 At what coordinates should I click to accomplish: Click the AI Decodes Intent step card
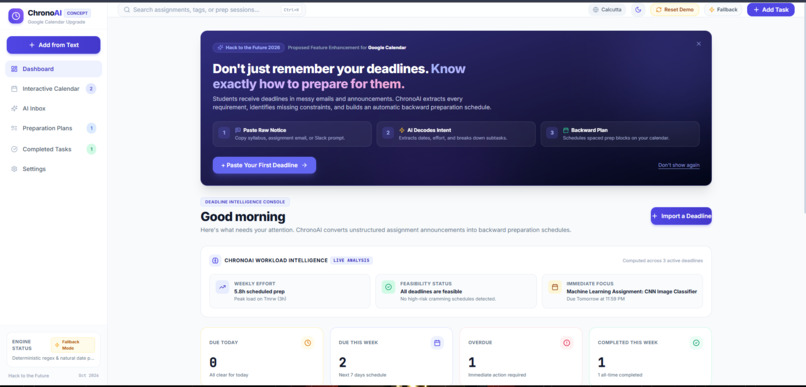pos(456,134)
